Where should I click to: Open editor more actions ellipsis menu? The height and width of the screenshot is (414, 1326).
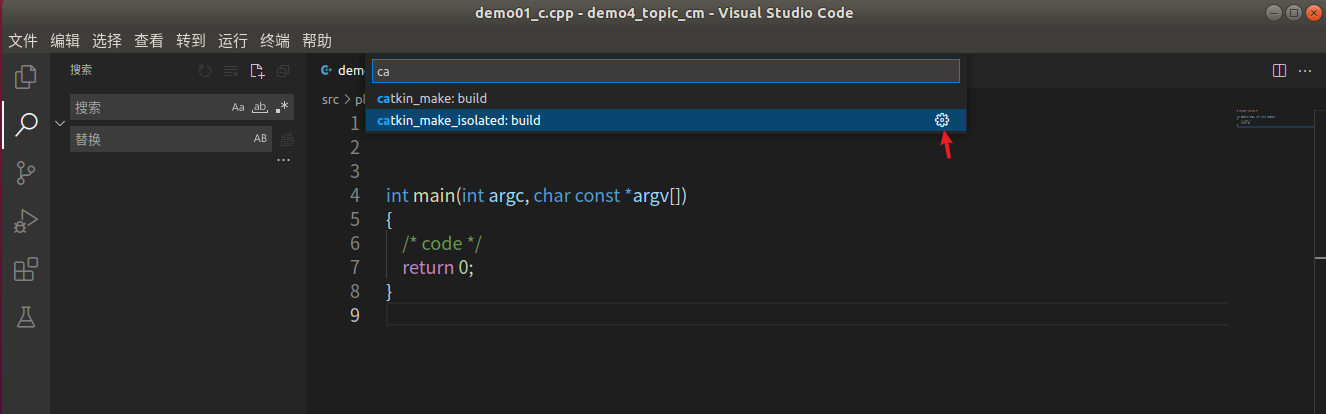(x=1305, y=71)
